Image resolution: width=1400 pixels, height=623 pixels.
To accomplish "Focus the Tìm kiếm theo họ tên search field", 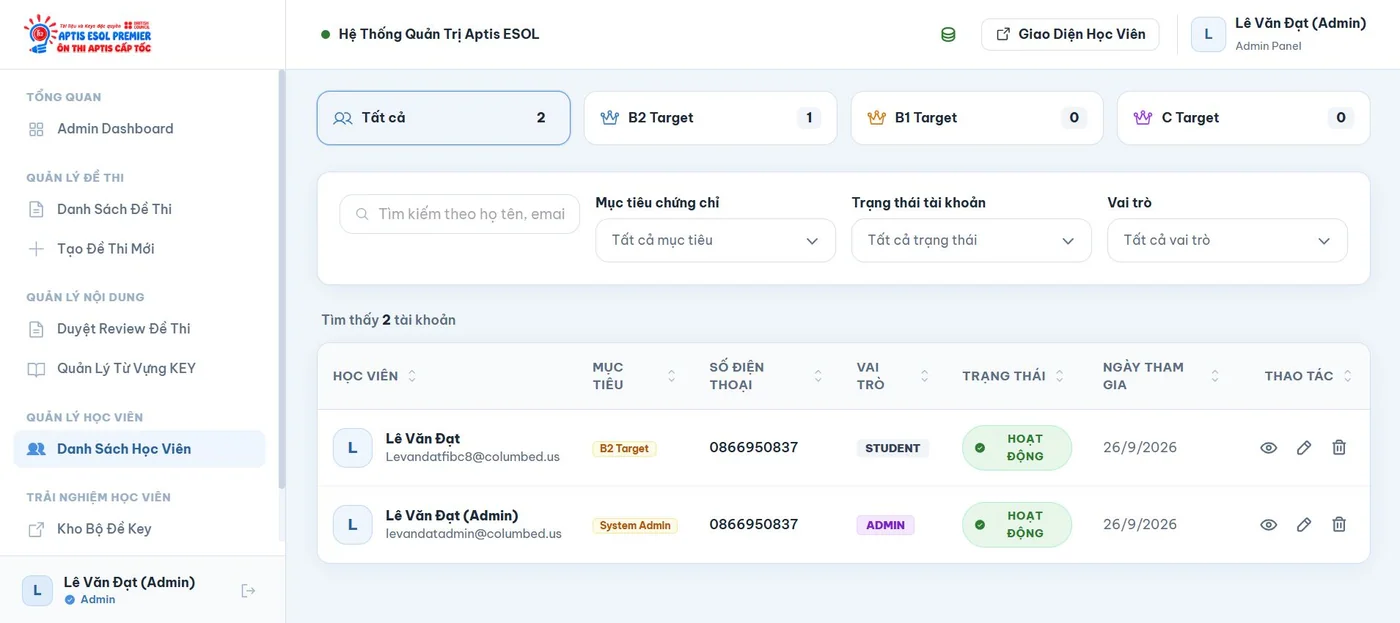I will point(460,214).
